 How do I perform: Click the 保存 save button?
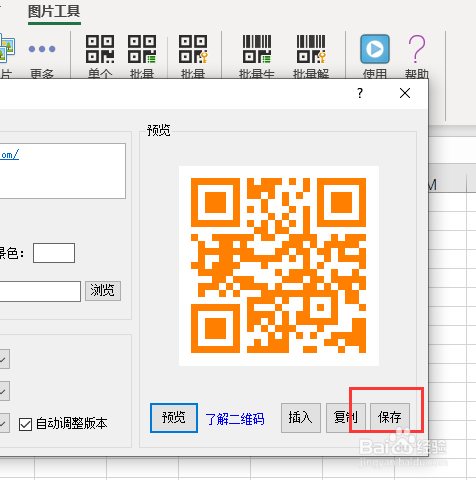click(390, 418)
